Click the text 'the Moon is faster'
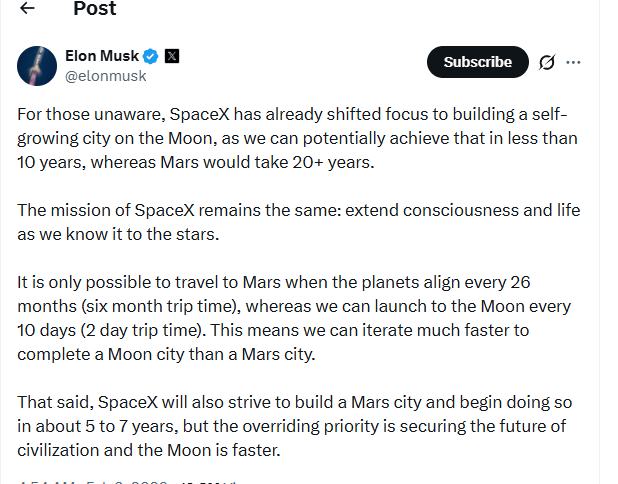 click(x=212, y=450)
